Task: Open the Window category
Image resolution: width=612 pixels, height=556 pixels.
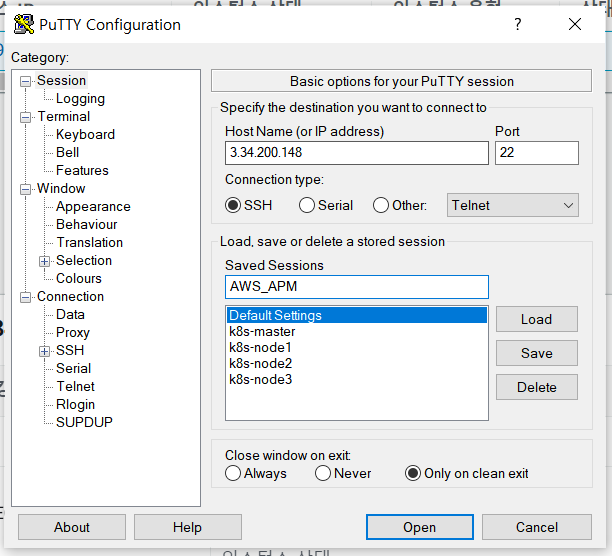Action: pyautogui.click(x=61, y=188)
